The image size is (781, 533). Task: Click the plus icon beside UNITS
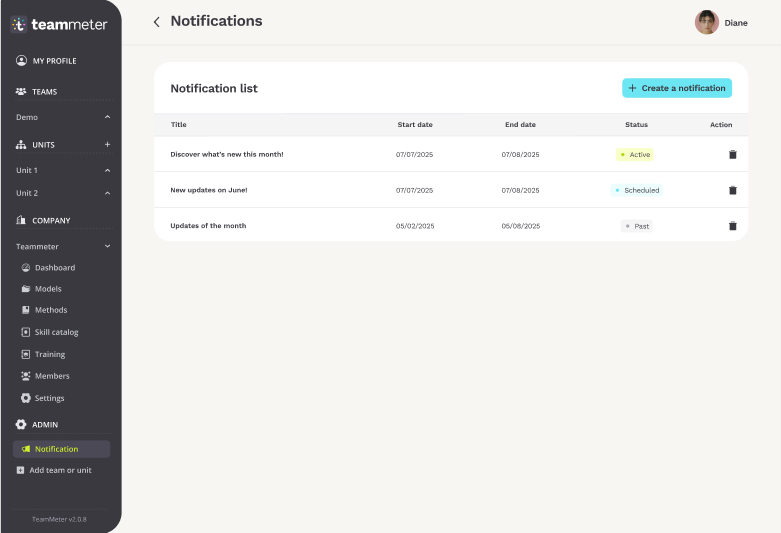point(108,145)
